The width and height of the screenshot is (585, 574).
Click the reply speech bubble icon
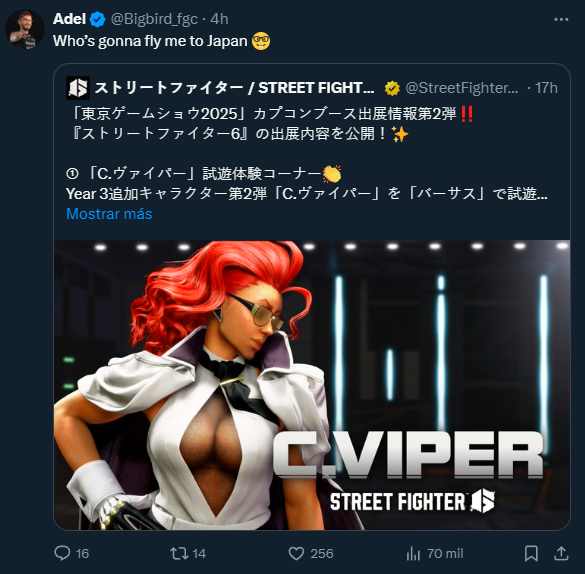click(x=62, y=553)
